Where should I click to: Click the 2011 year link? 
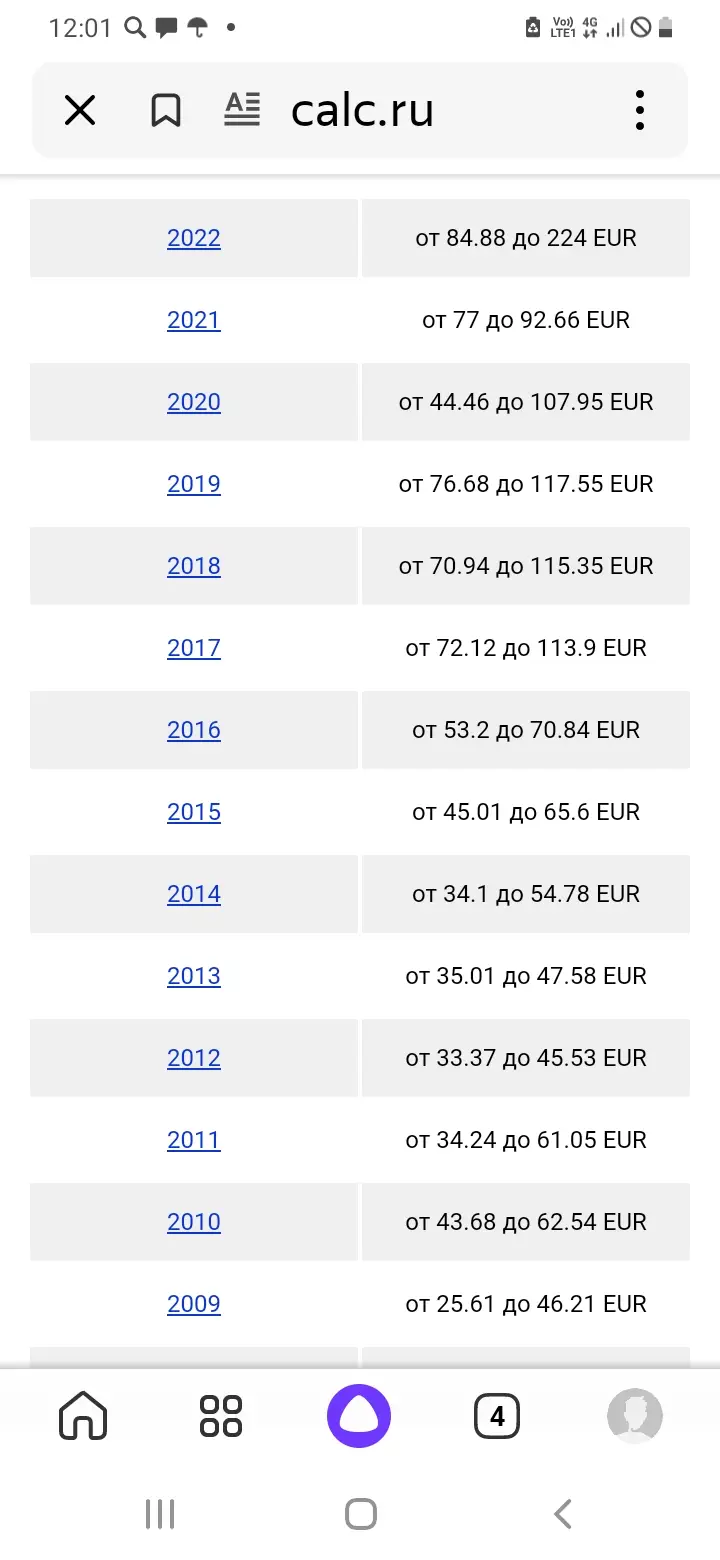194,1140
